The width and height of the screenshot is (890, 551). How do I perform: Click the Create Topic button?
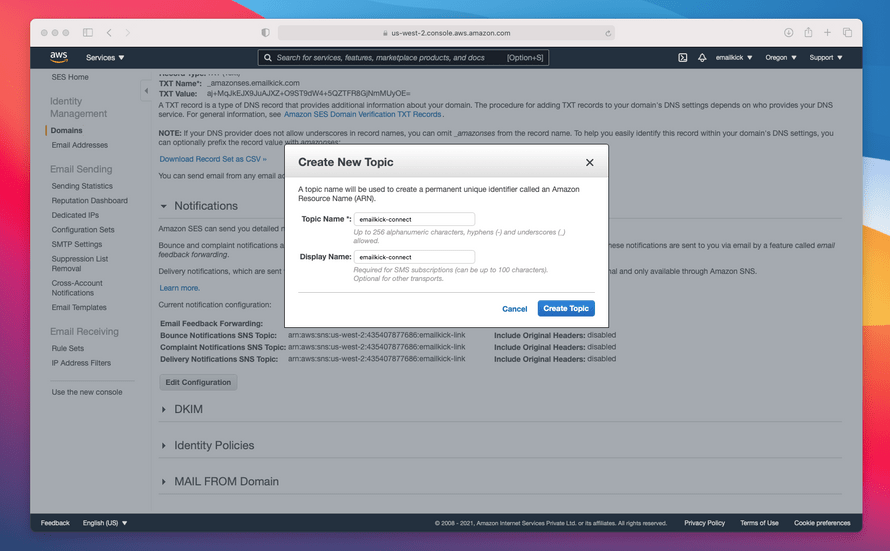[x=566, y=308]
